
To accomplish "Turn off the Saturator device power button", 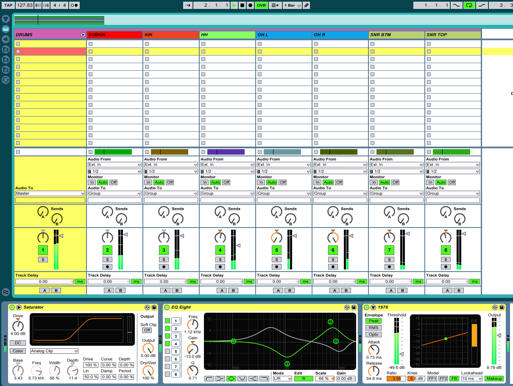I will [x=12, y=307].
